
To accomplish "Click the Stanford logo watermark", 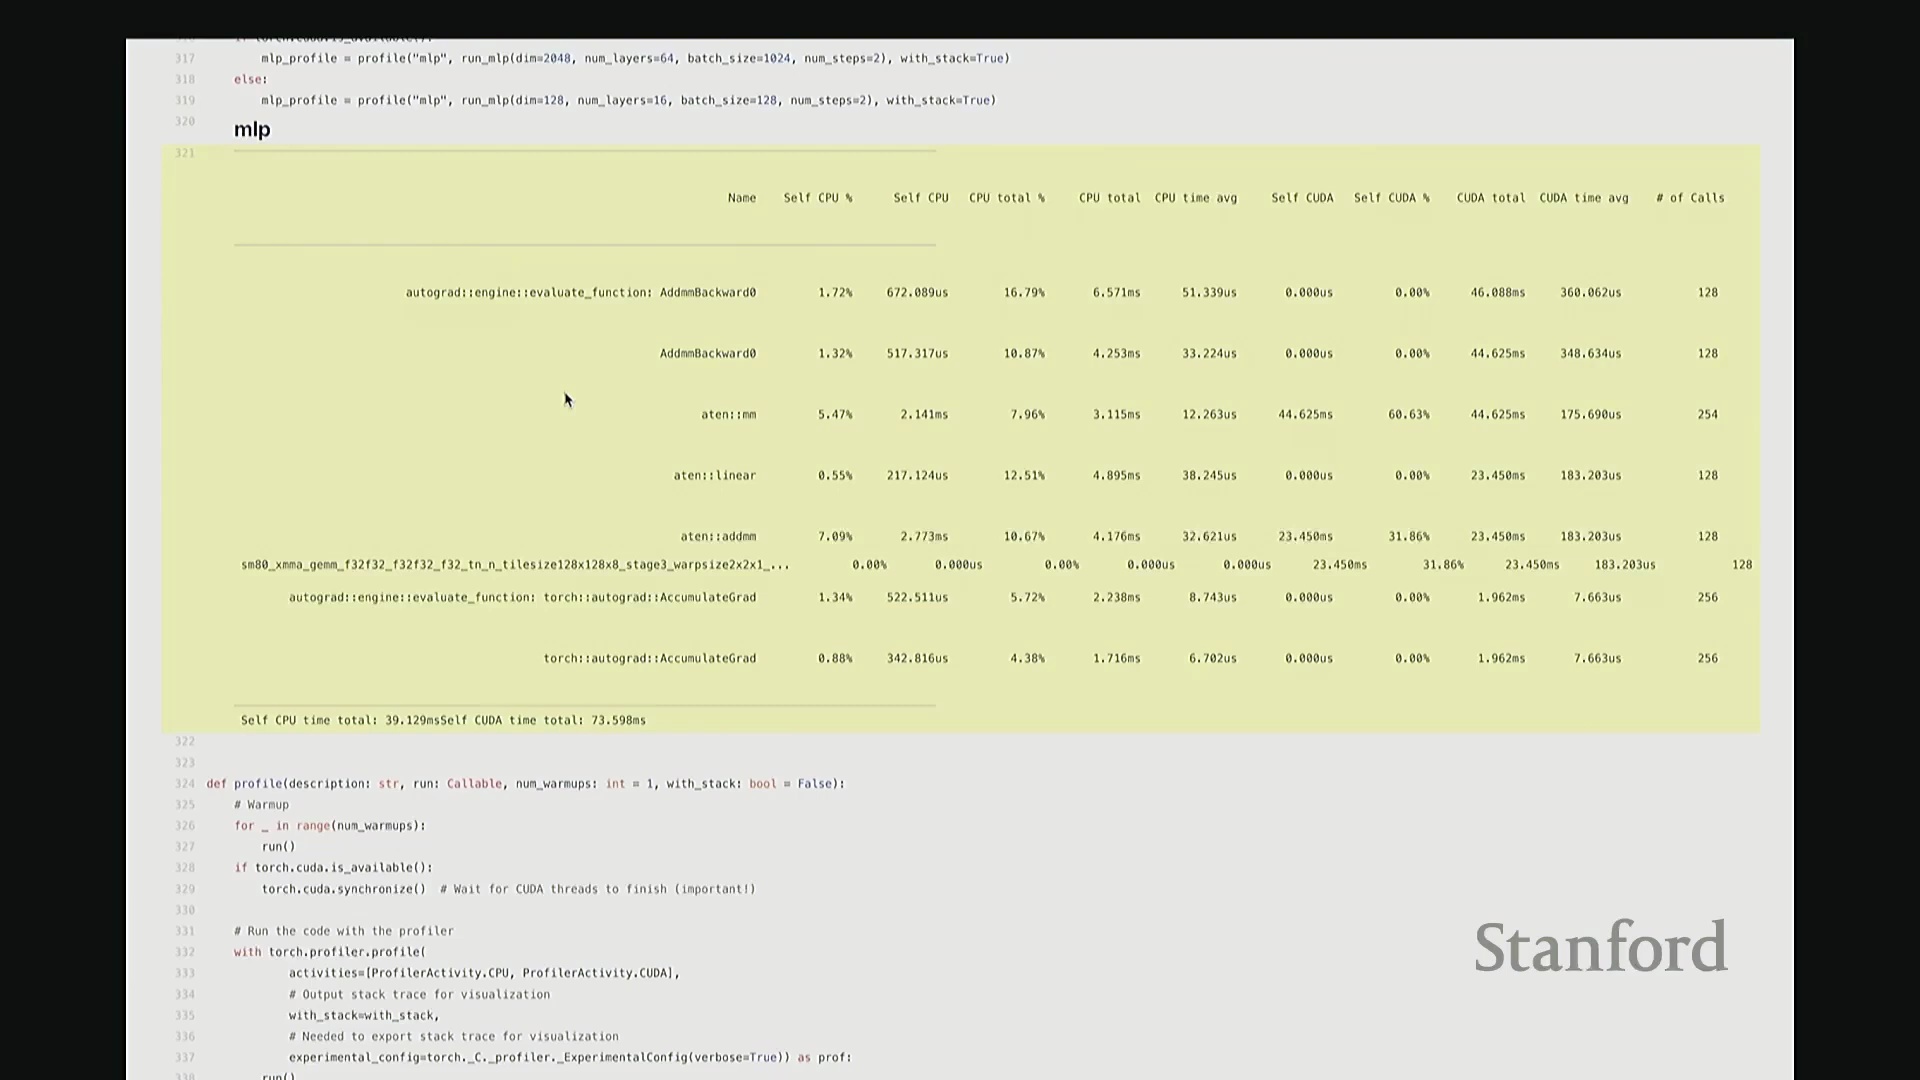I will (1600, 947).
